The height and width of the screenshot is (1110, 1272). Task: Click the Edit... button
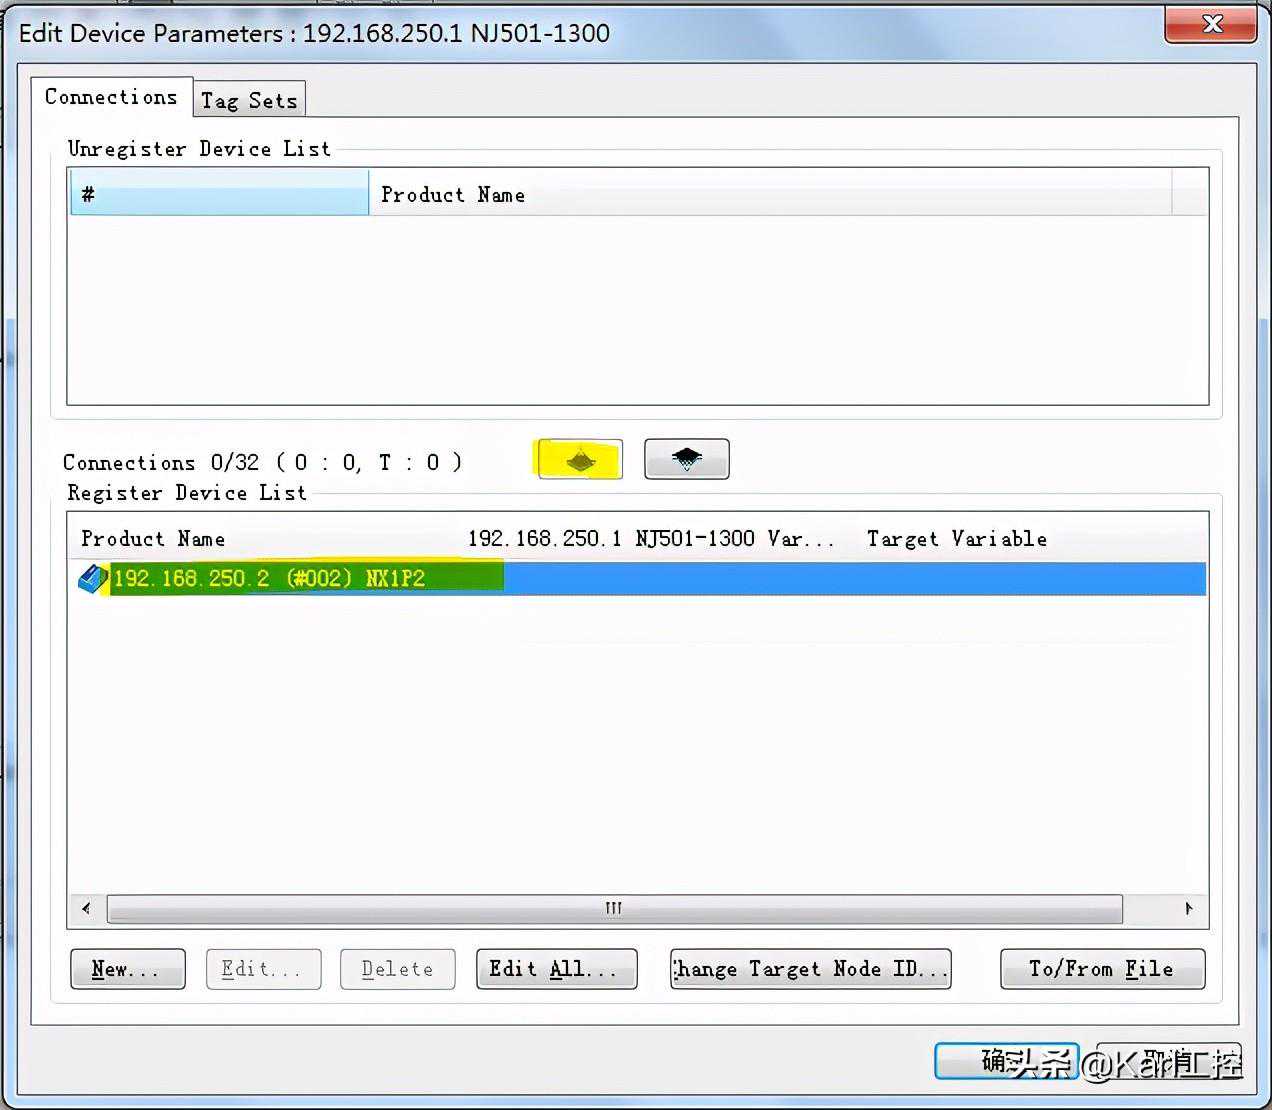263,969
